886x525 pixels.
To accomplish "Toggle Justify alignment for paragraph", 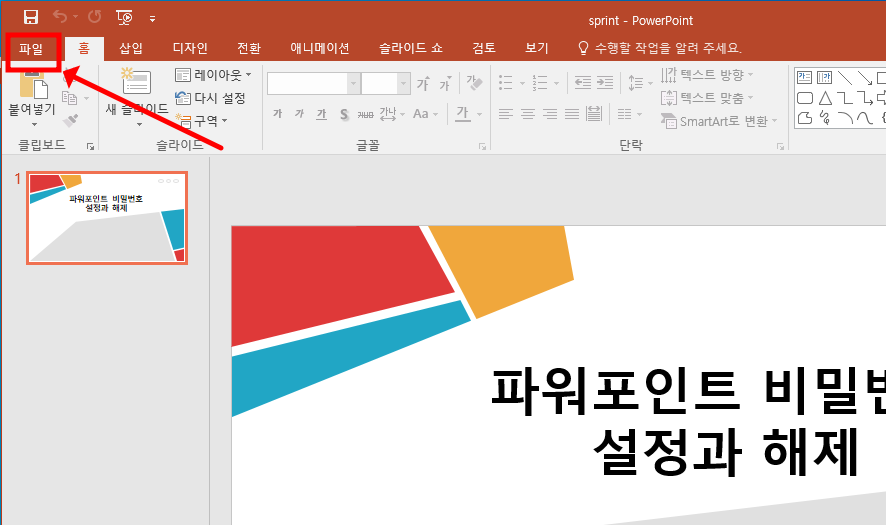I will [x=572, y=115].
